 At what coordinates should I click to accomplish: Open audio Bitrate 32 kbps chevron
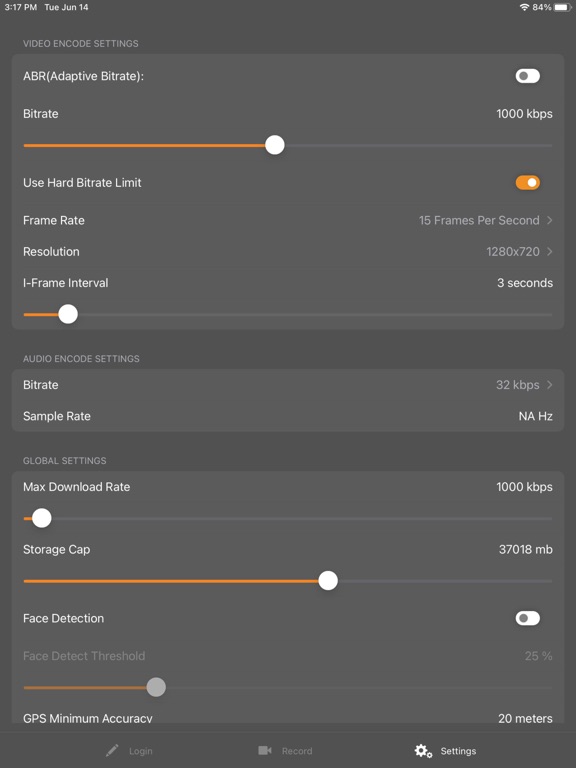550,385
